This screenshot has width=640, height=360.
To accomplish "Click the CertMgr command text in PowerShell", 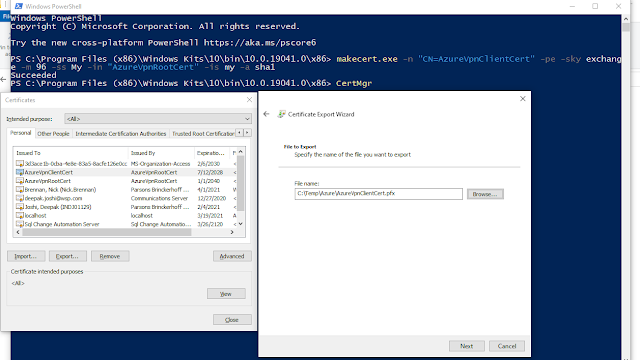I will pyautogui.click(x=354, y=83).
